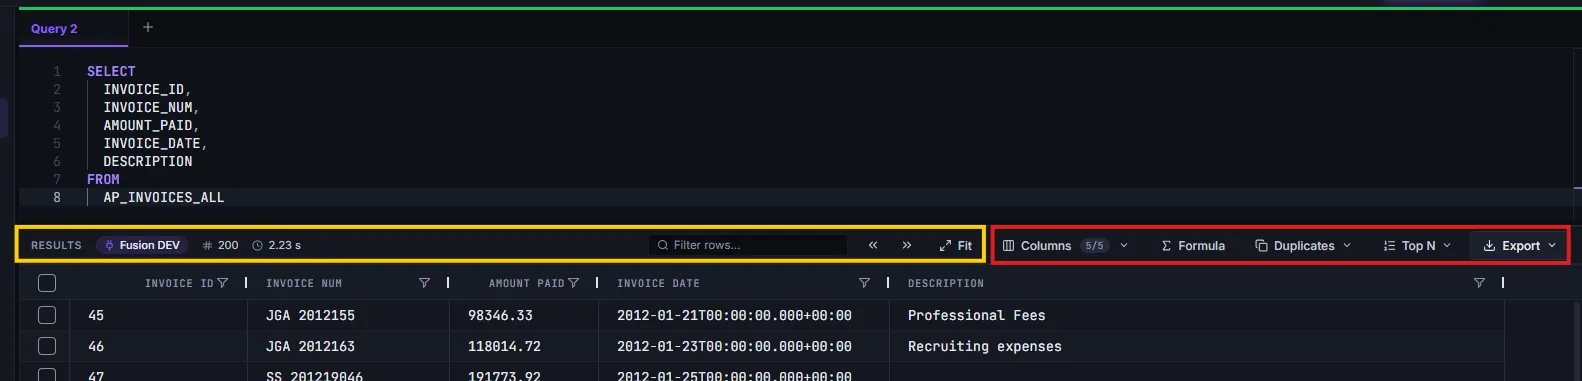Sort by the AMOUNT PAID column header

point(526,284)
